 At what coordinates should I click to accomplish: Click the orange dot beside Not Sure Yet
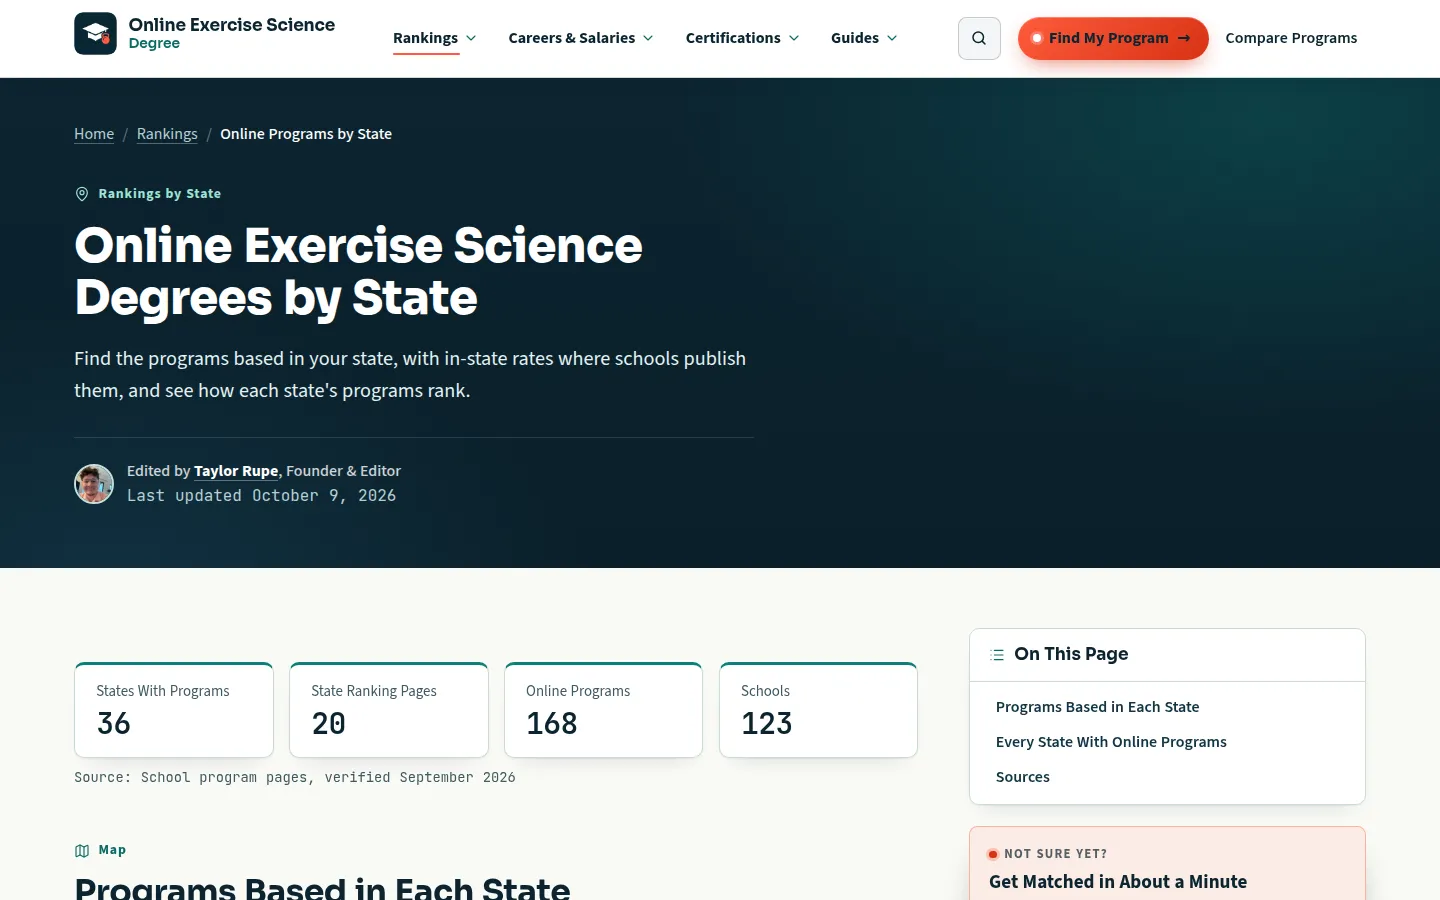click(993, 854)
